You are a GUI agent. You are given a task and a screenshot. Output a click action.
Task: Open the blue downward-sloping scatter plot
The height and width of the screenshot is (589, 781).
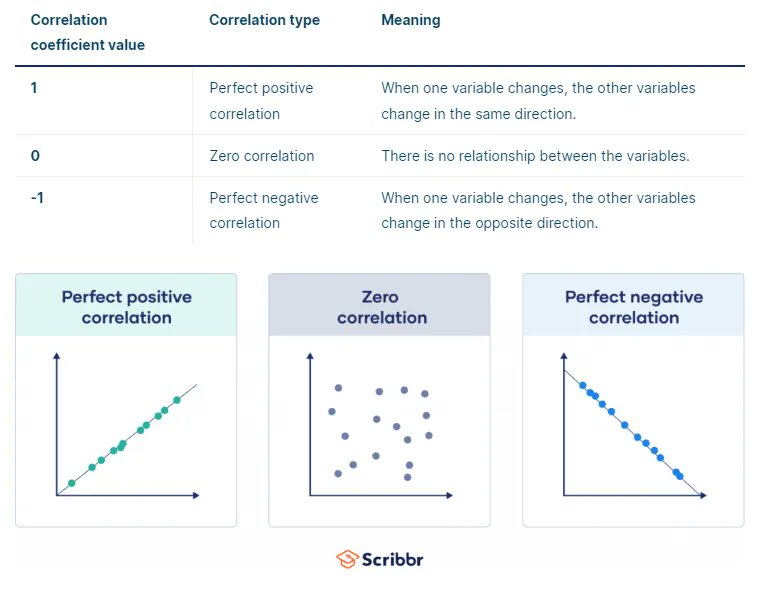tap(633, 430)
